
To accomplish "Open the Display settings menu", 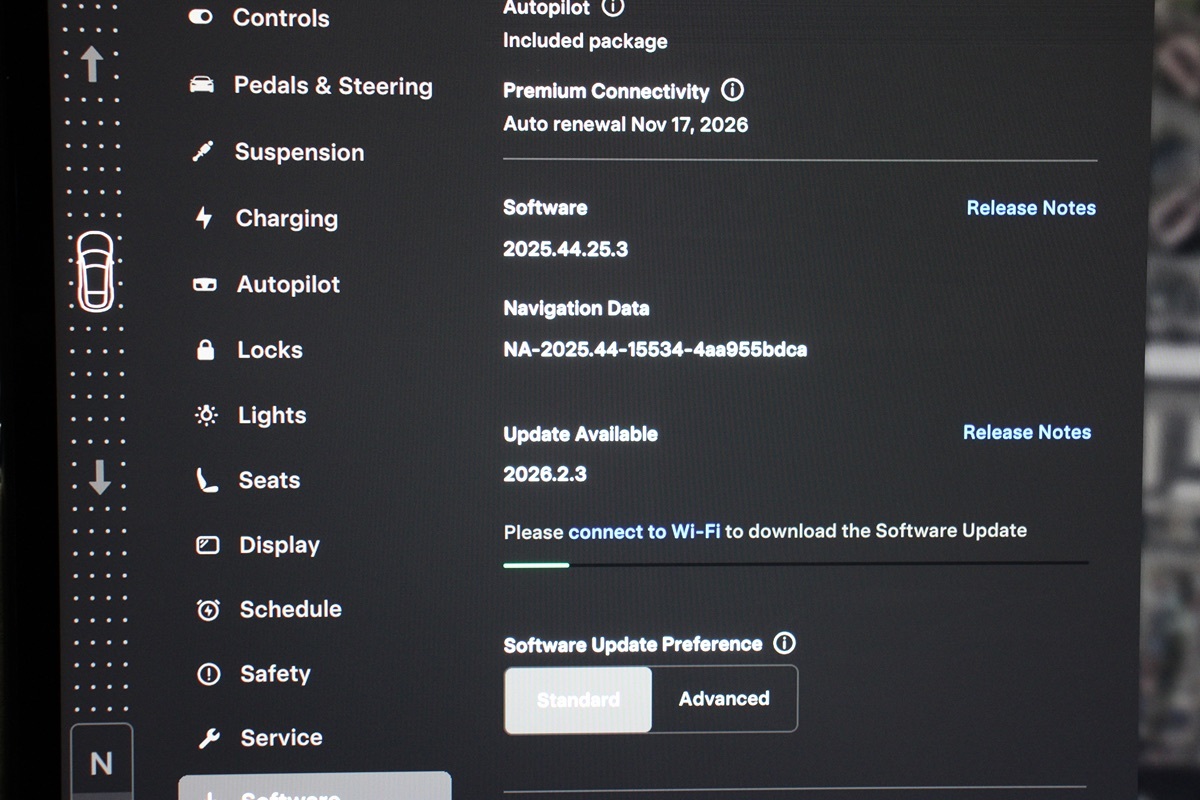I will [279, 545].
